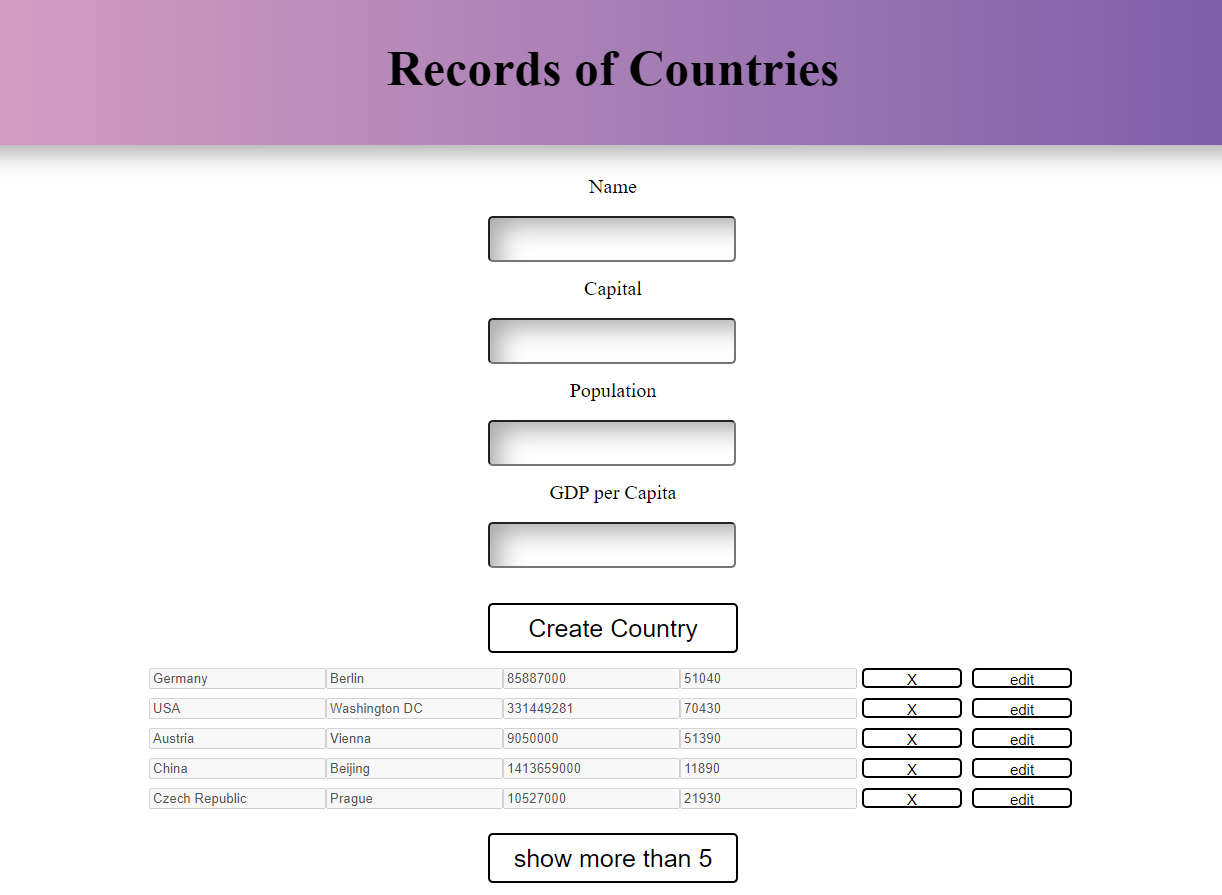
Task: Select GDP value 11890
Action: coord(768,768)
